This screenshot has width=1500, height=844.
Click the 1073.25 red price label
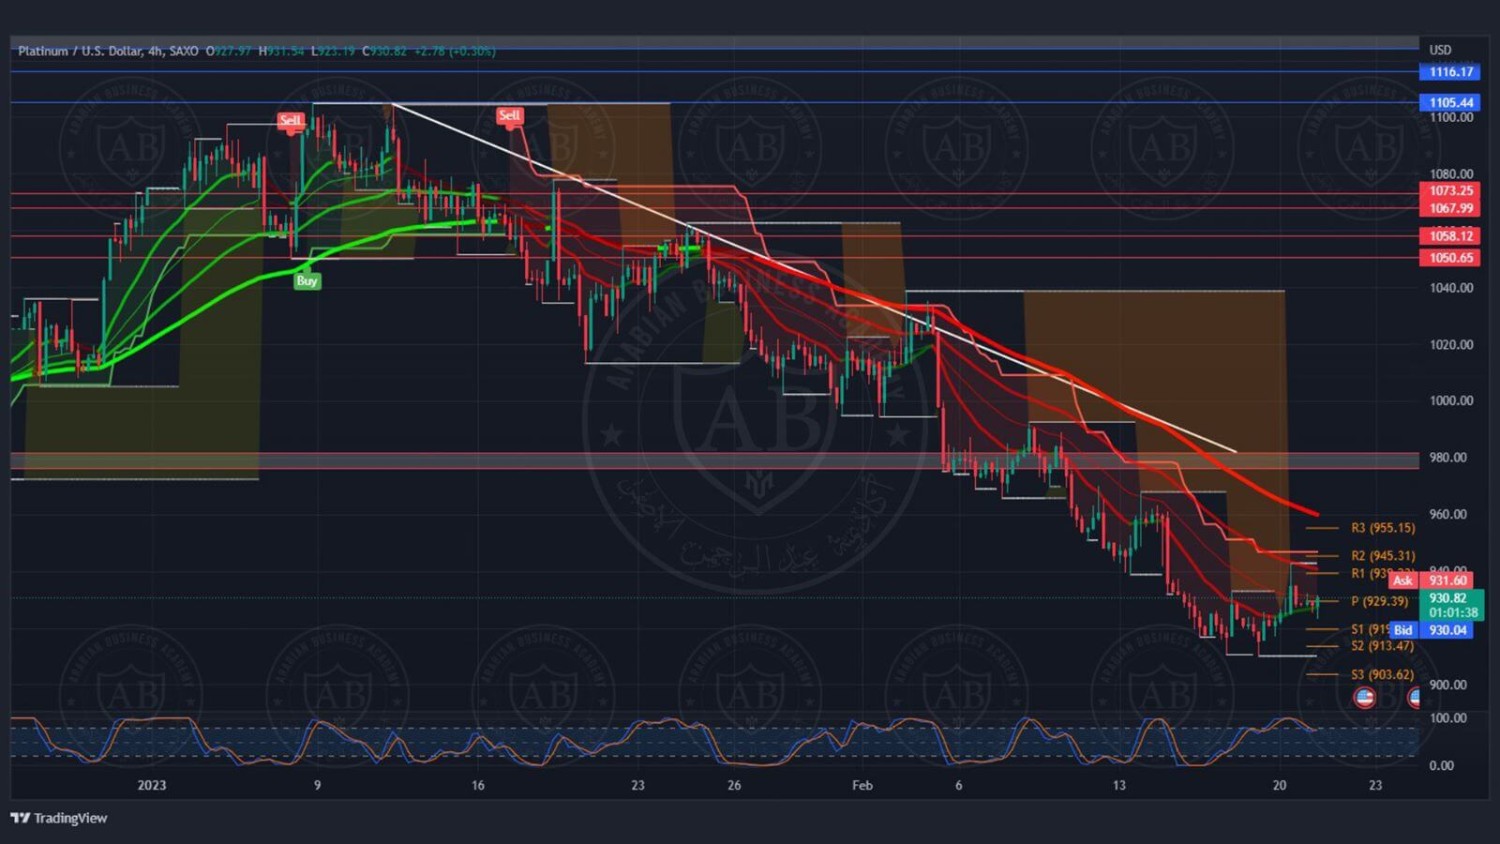point(1450,191)
